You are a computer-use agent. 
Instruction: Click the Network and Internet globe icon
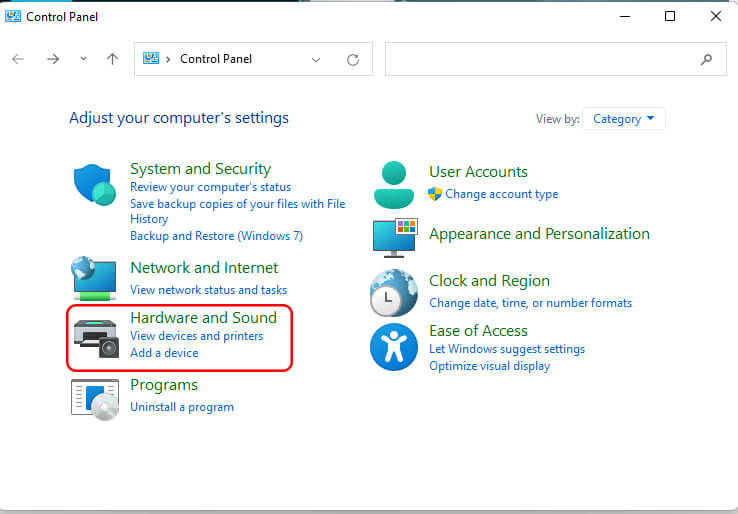[95, 277]
